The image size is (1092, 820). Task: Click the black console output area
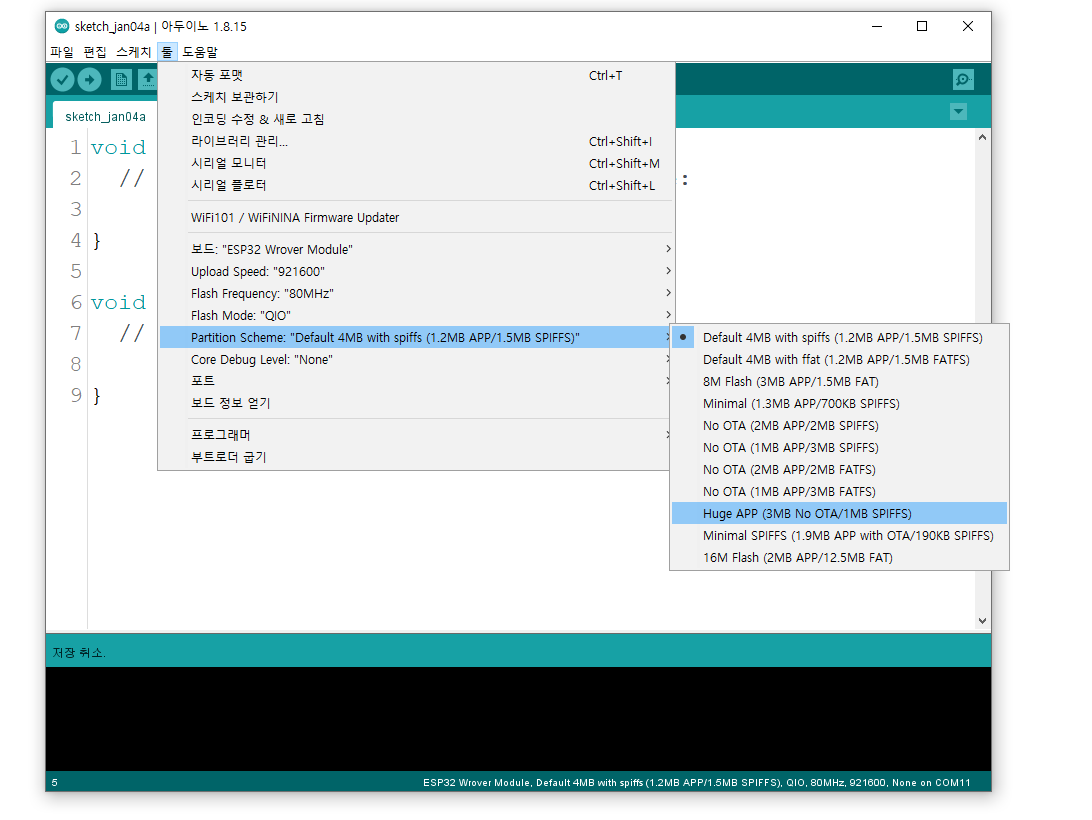click(x=518, y=719)
